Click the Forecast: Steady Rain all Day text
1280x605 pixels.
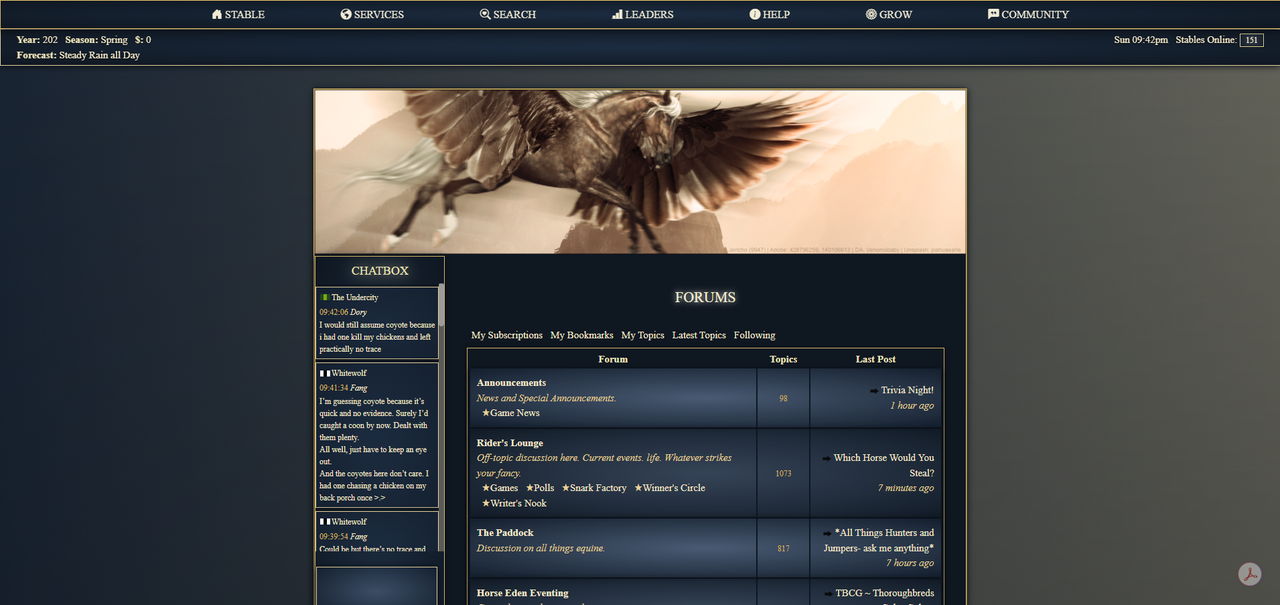pos(78,55)
